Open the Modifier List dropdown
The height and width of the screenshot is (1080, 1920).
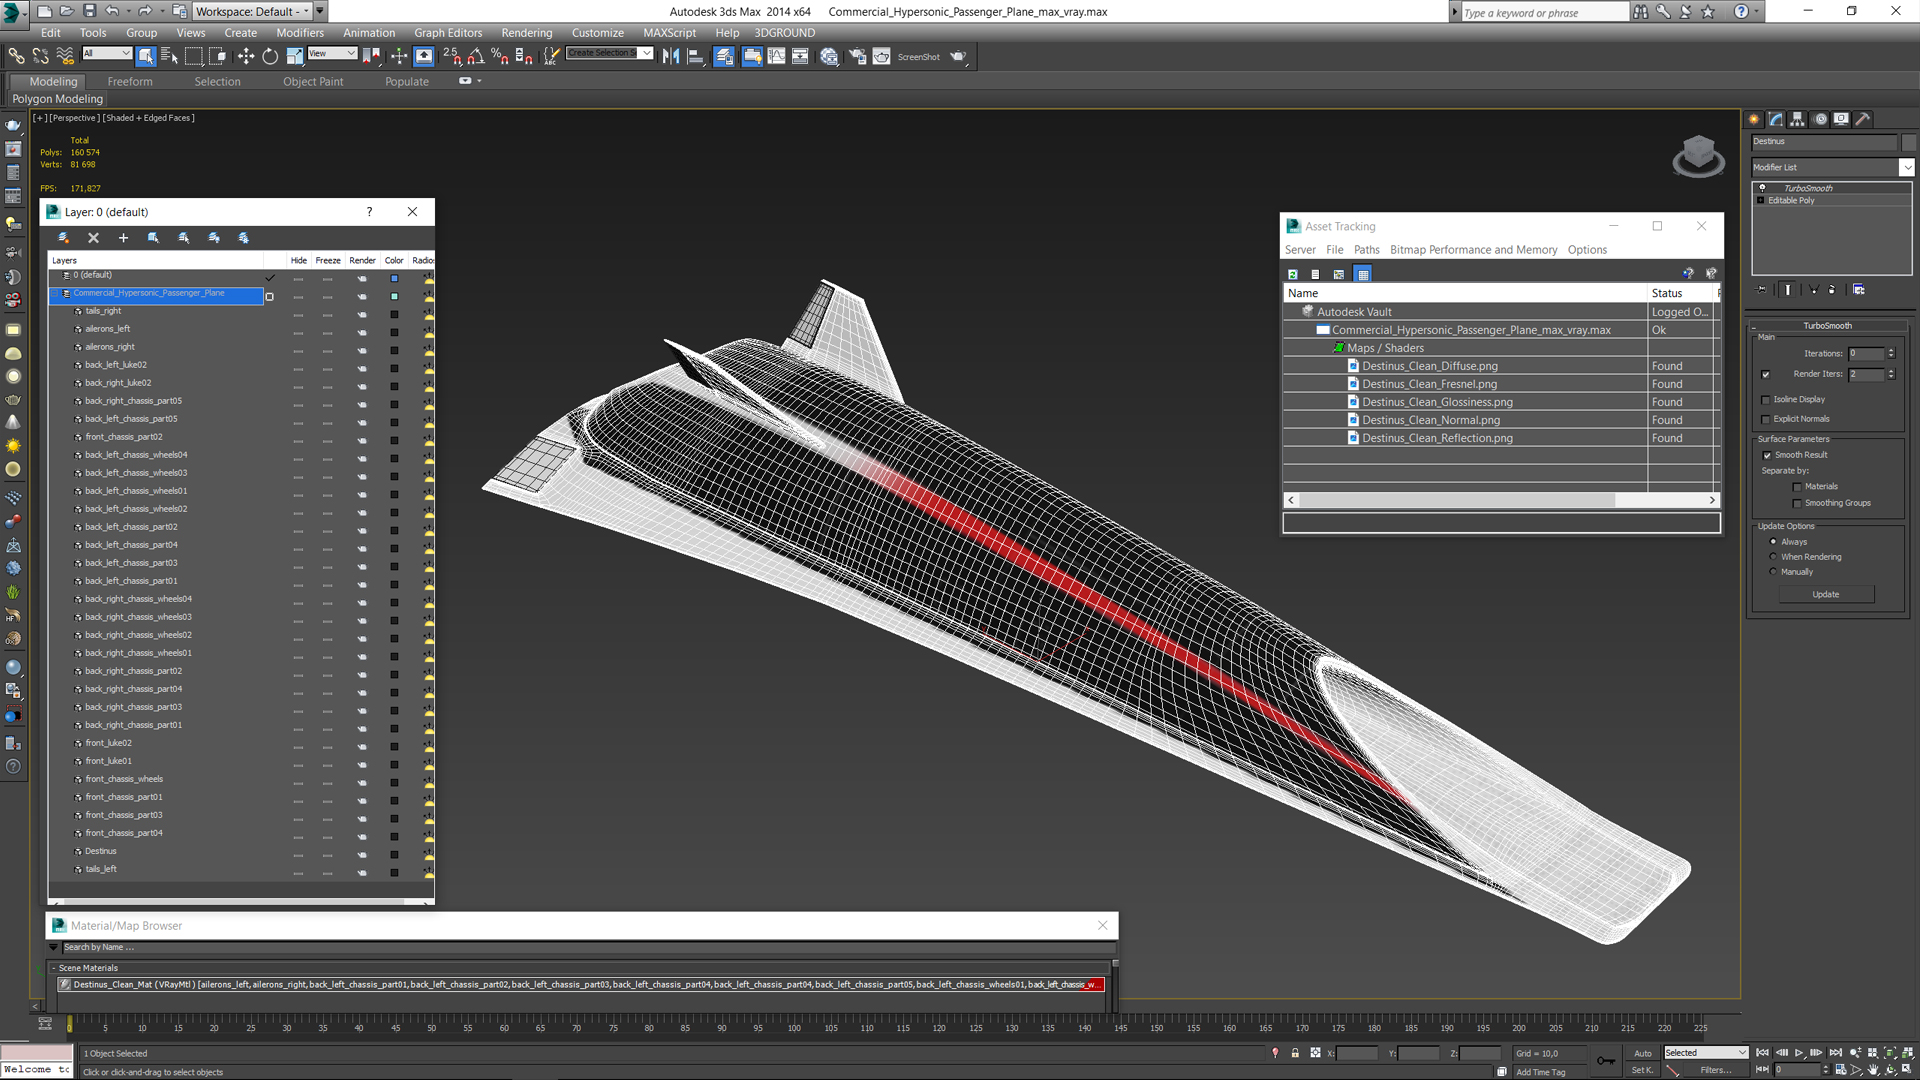(x=1906, y=168)
